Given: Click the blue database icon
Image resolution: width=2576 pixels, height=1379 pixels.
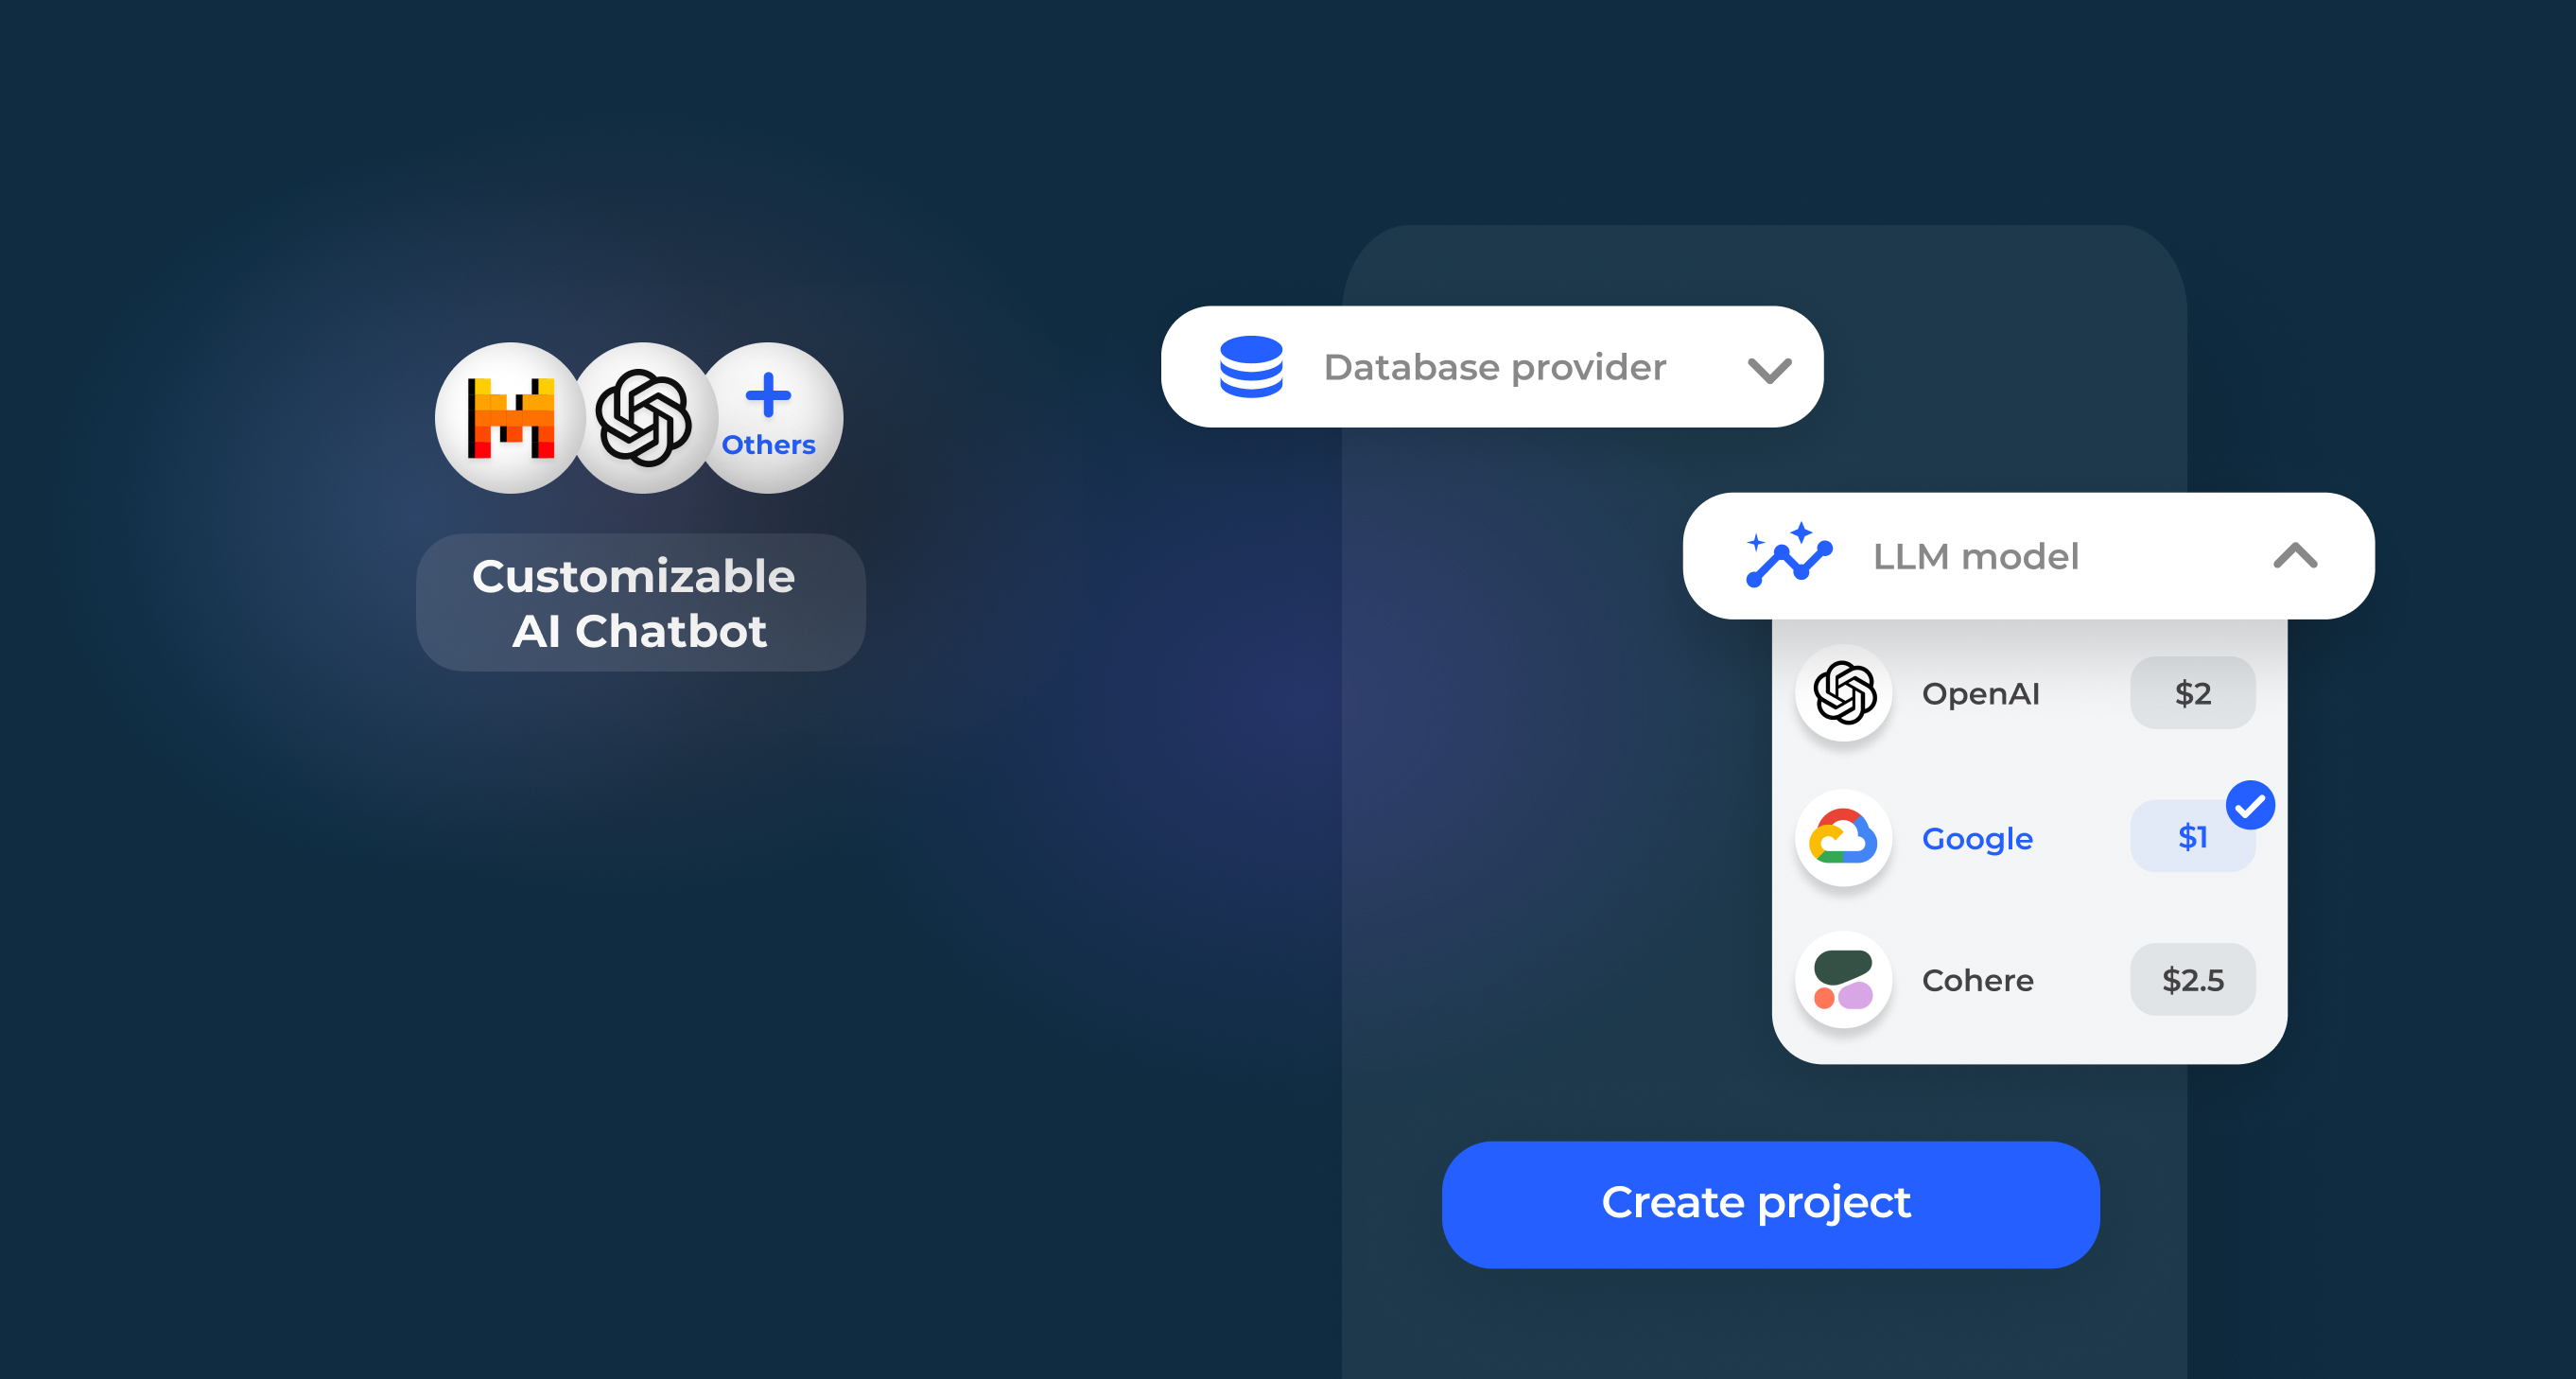Looking at the screenshot, I should point(1251,367).
